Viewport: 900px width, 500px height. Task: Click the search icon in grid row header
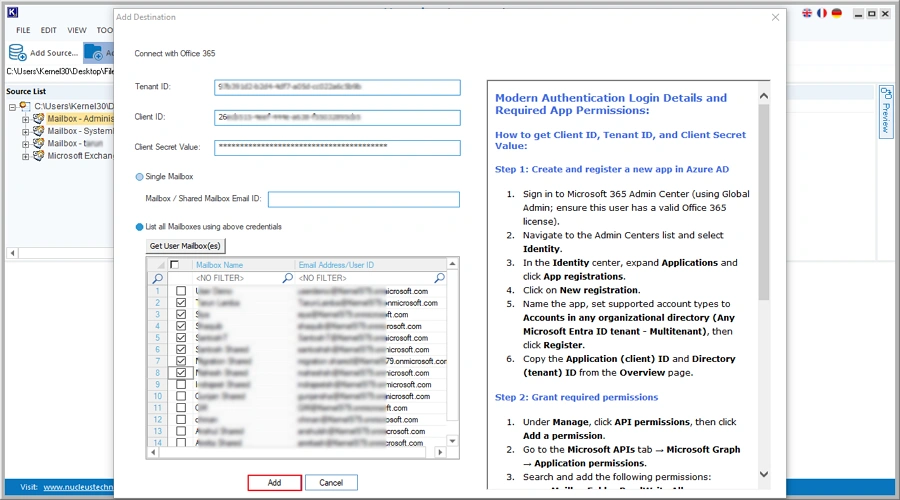point(157,278)
